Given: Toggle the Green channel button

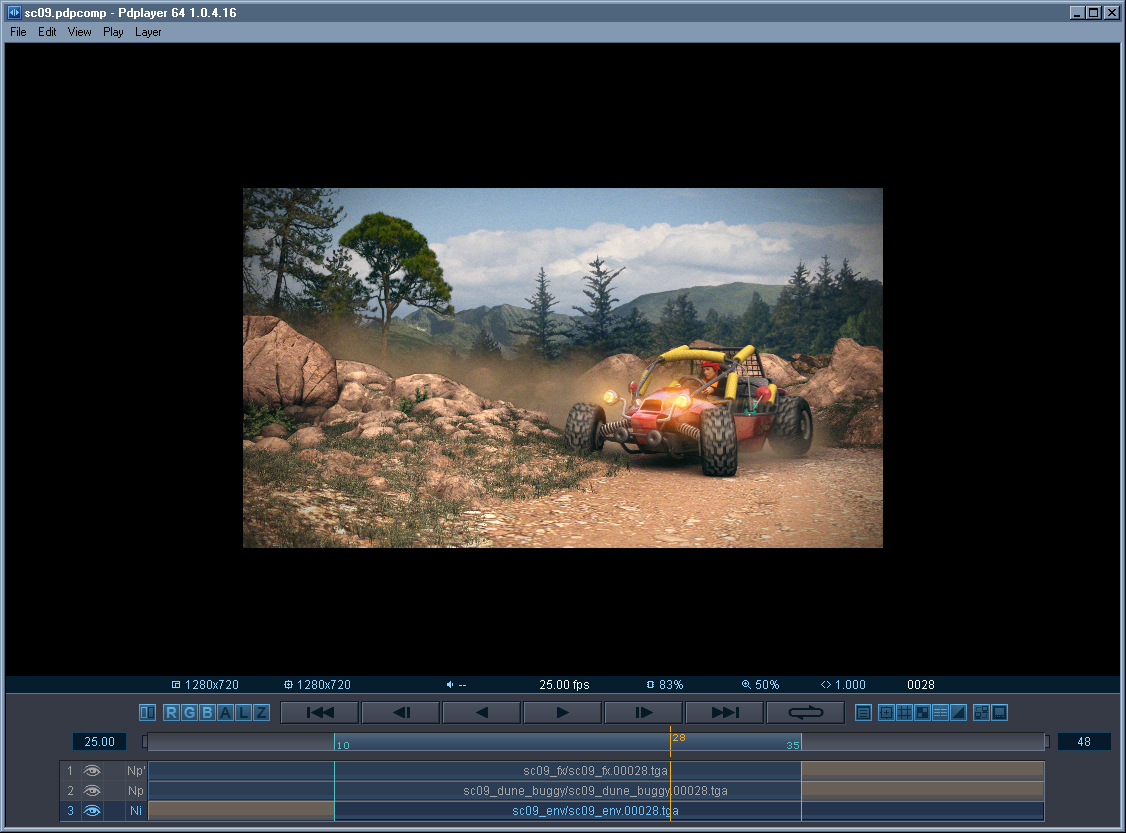Looking at the screenshot, I should pos(190,712).
